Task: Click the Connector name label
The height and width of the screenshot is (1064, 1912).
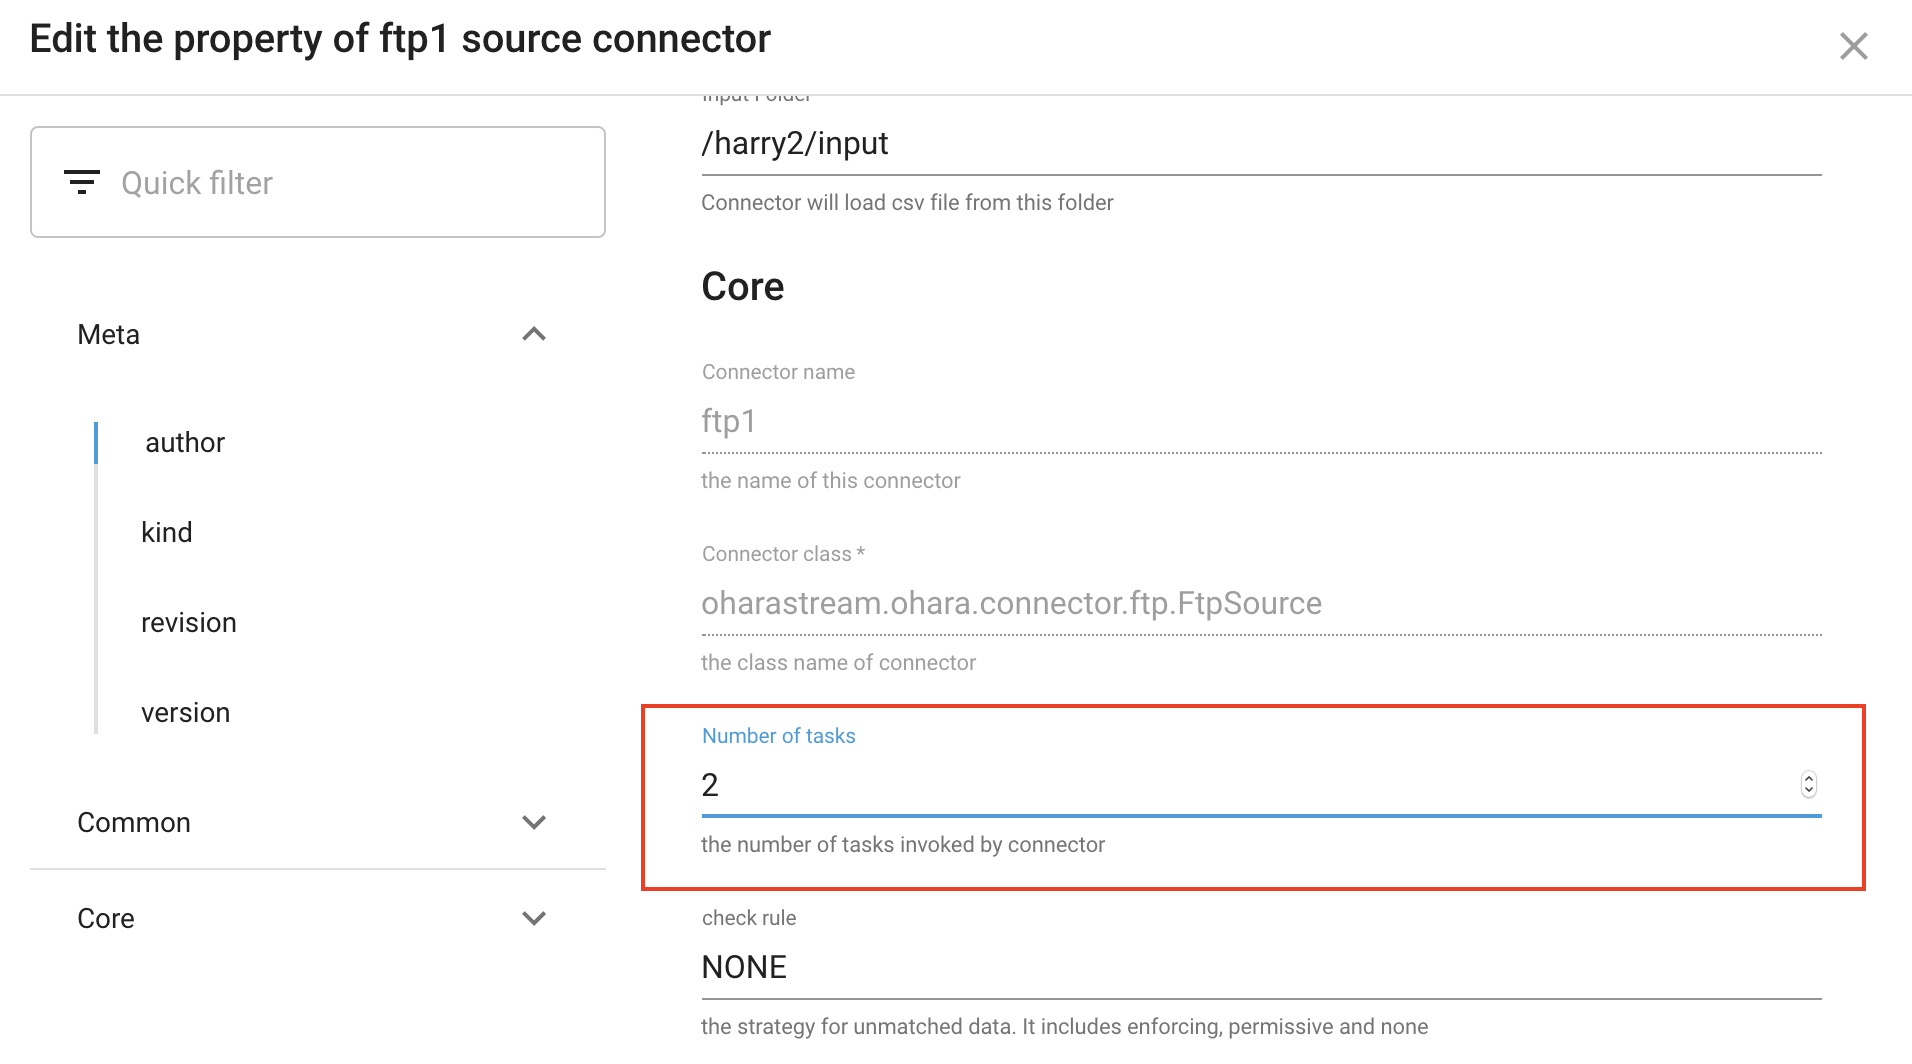Action: coord(778,372)
